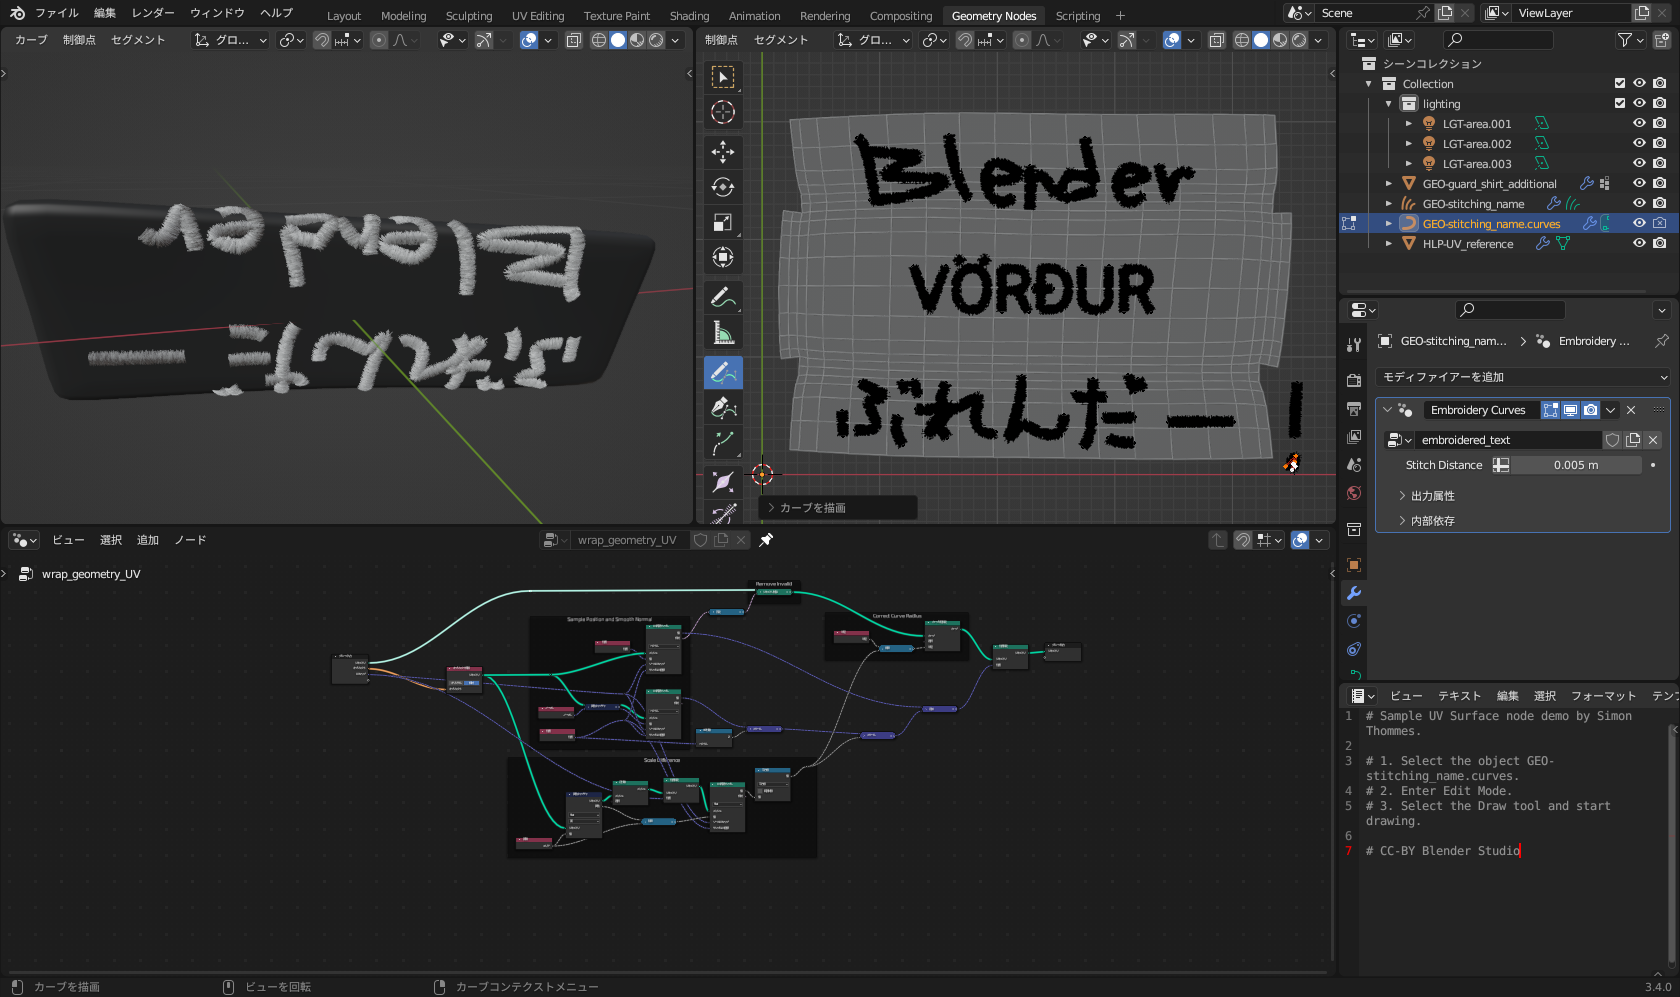Toggle X-ray in right viewport header
Image resolution: width=1680 pixels, height=997 pixels.
click(x=1216, y=40)
